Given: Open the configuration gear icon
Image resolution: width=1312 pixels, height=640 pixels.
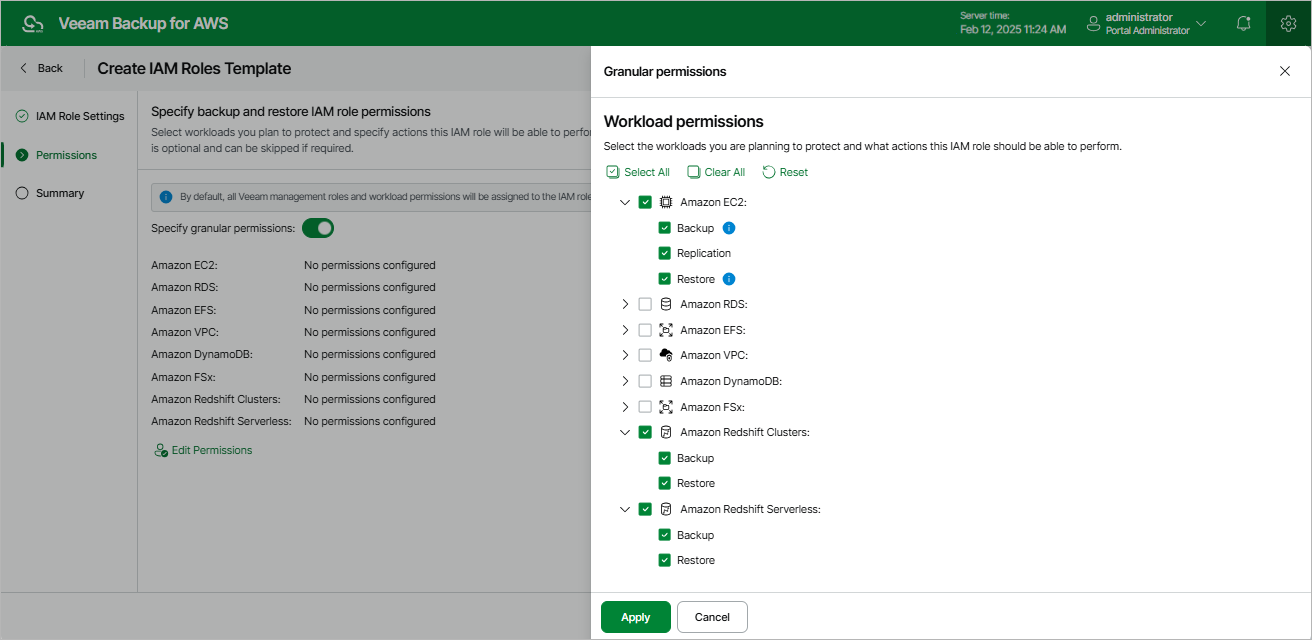Looking at the screenshot, I should [x=1288, y=23].
